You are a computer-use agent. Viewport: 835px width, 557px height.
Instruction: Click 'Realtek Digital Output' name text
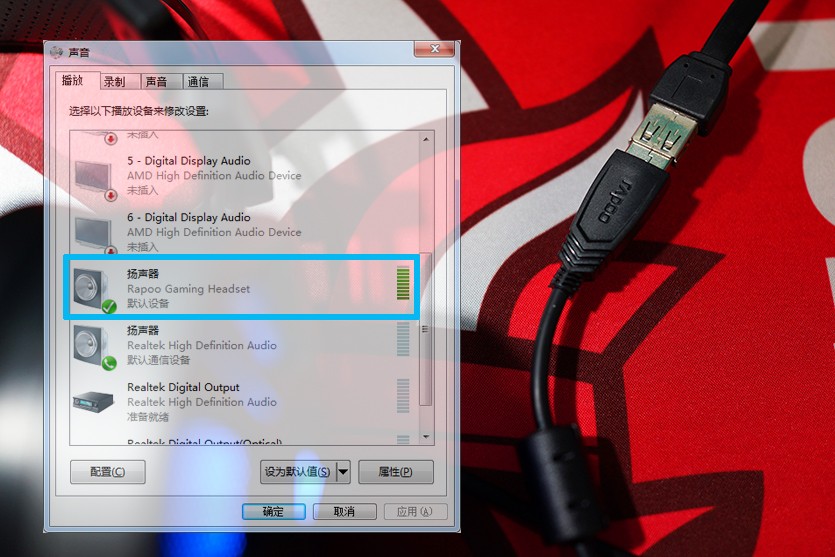(x=183, y=387)
